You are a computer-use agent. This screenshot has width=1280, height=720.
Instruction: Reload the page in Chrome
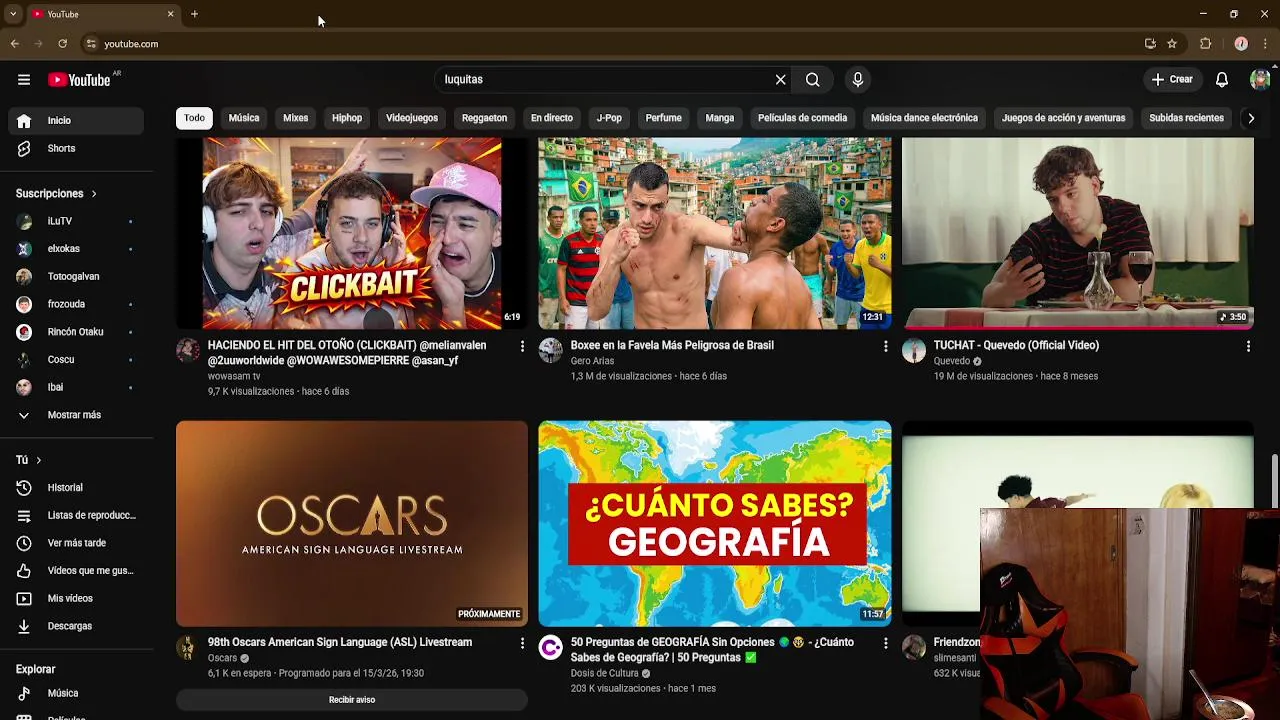pyautogui.click(x=62, y=44)
